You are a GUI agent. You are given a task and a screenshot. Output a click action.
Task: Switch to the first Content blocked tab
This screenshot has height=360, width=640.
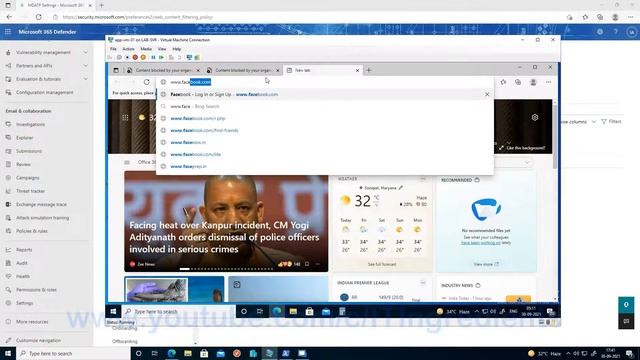click(163, 70)
